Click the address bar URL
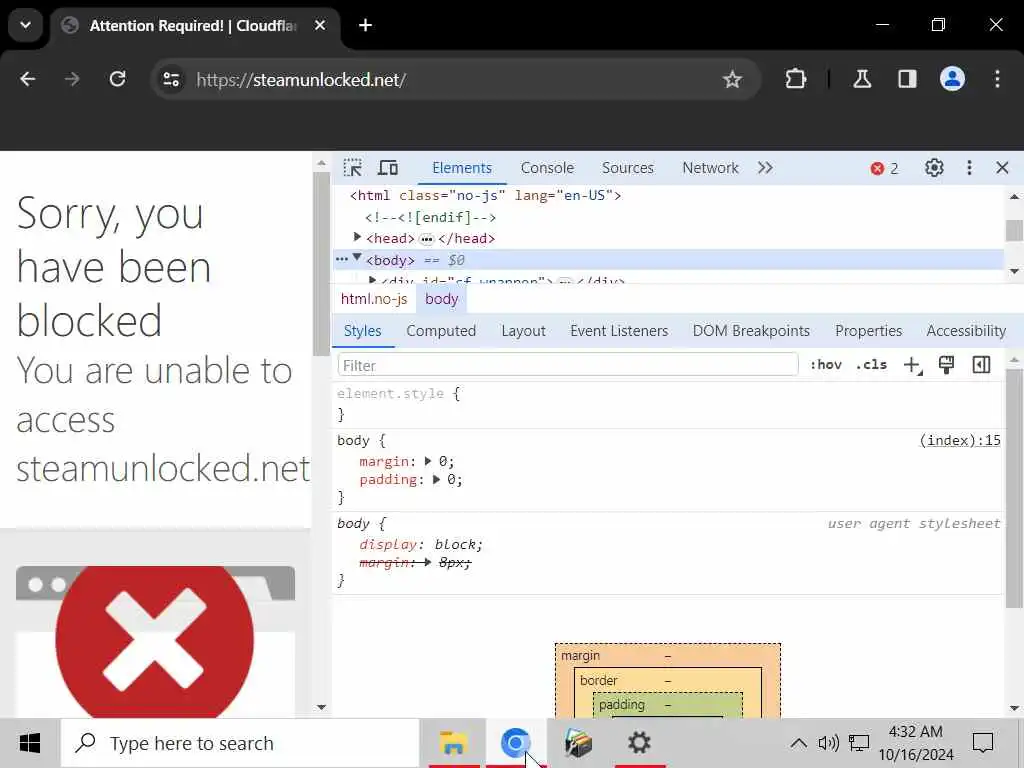1024x768 pixels. click(301, 80)
